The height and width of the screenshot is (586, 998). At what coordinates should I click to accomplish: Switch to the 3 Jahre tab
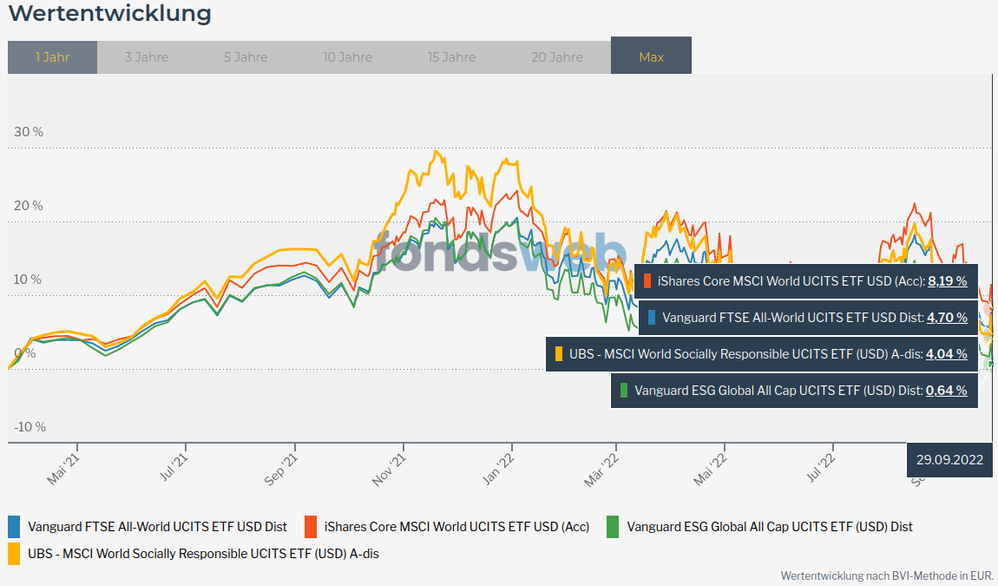tap(146, 57)
